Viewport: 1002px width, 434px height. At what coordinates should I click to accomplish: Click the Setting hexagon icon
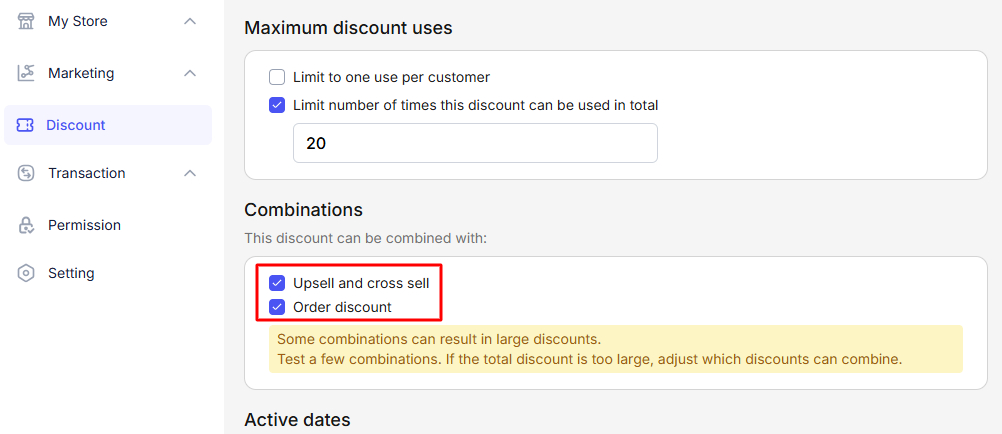click(26, 273)
